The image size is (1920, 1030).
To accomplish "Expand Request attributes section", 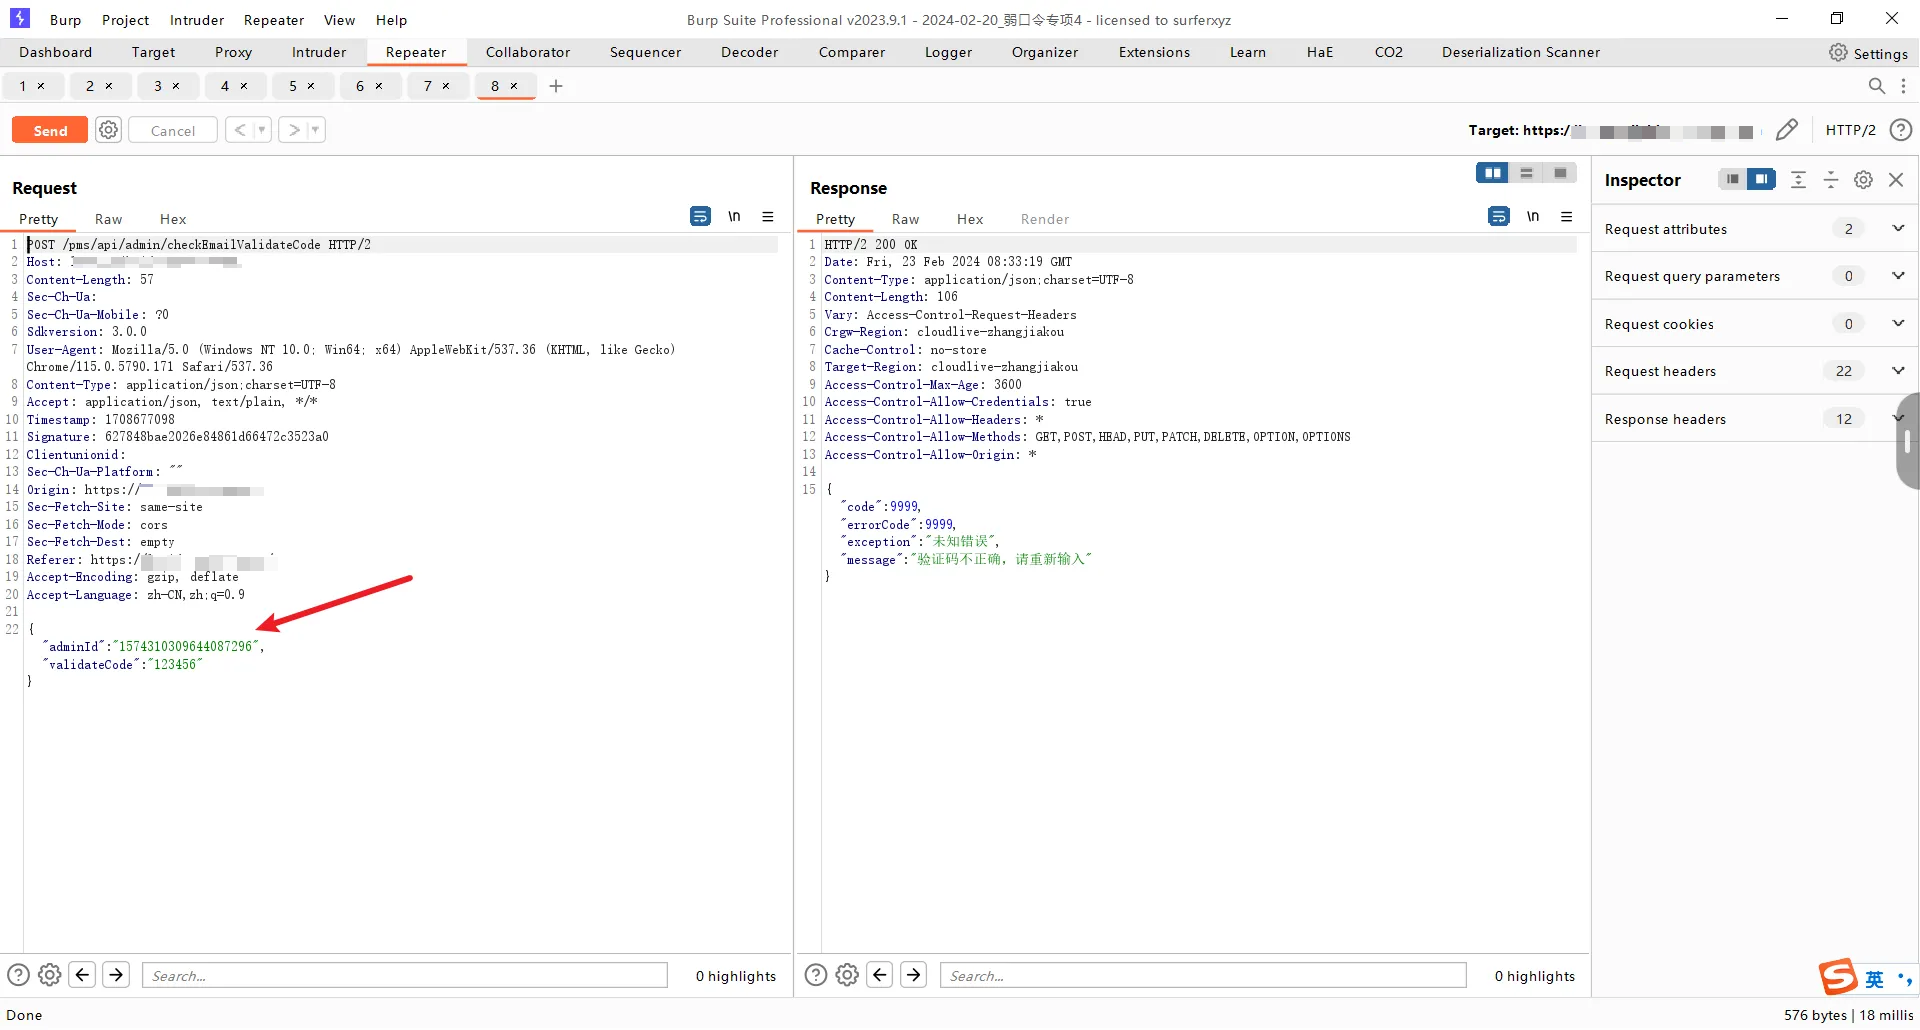I will click(1898, 229).
